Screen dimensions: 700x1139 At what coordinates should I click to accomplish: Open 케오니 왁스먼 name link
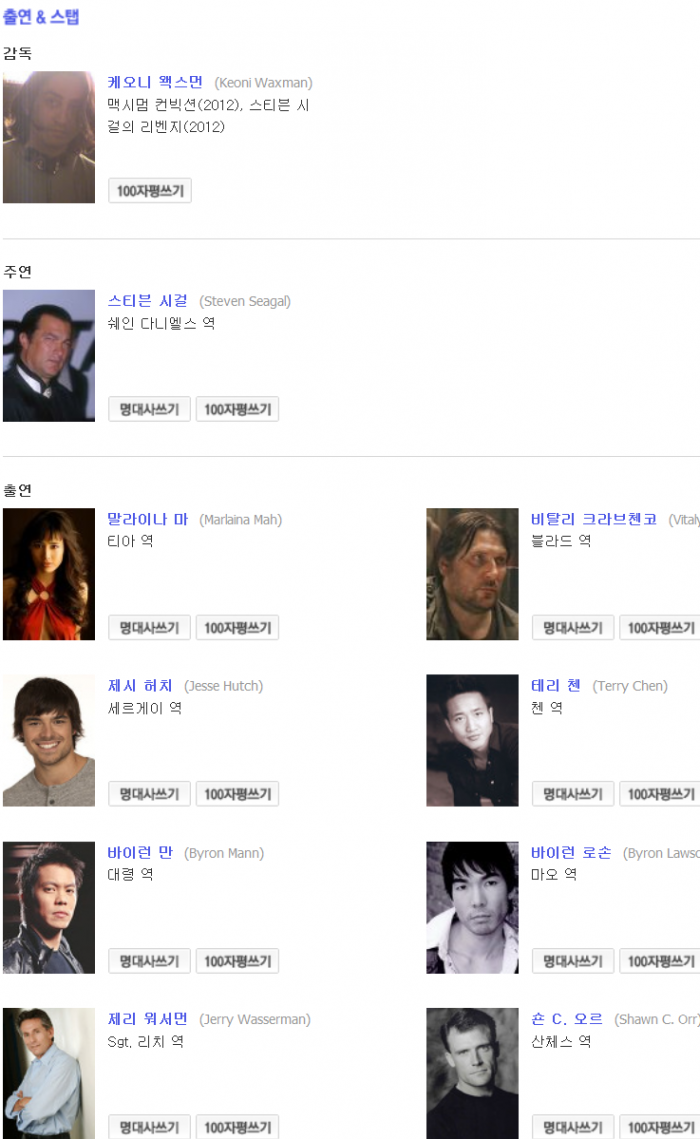click(155, 82)
